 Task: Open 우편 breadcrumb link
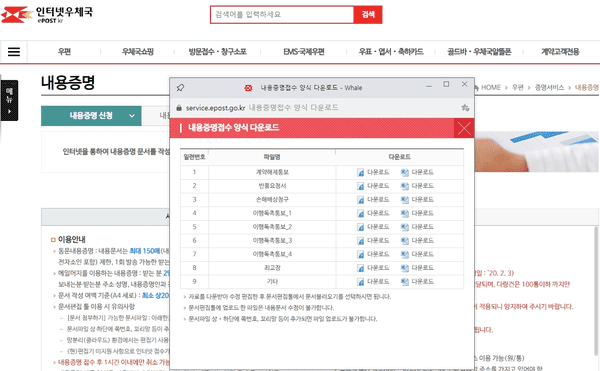click(518, 88)
